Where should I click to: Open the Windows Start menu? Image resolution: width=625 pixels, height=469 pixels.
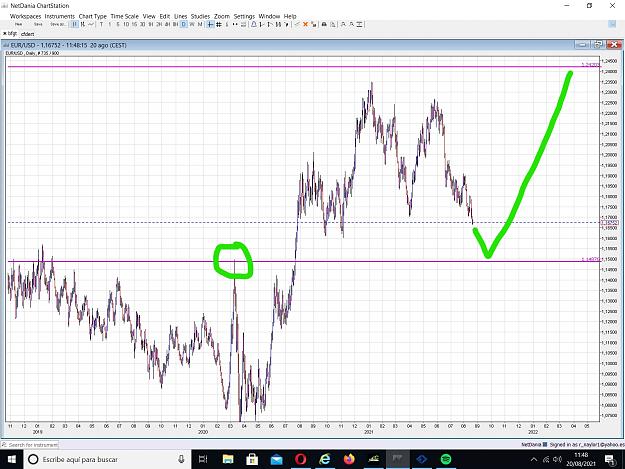pos(12,459)
